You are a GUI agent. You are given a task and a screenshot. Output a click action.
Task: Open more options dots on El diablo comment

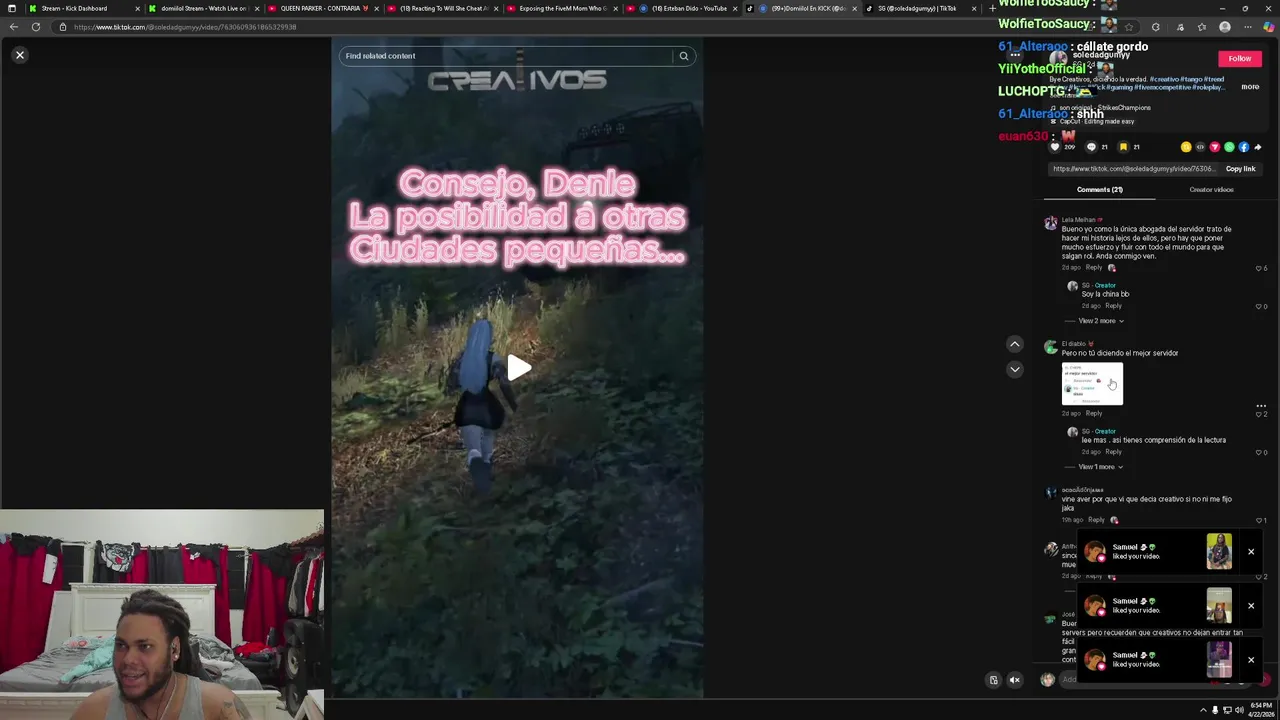(x=1260, y=405)
